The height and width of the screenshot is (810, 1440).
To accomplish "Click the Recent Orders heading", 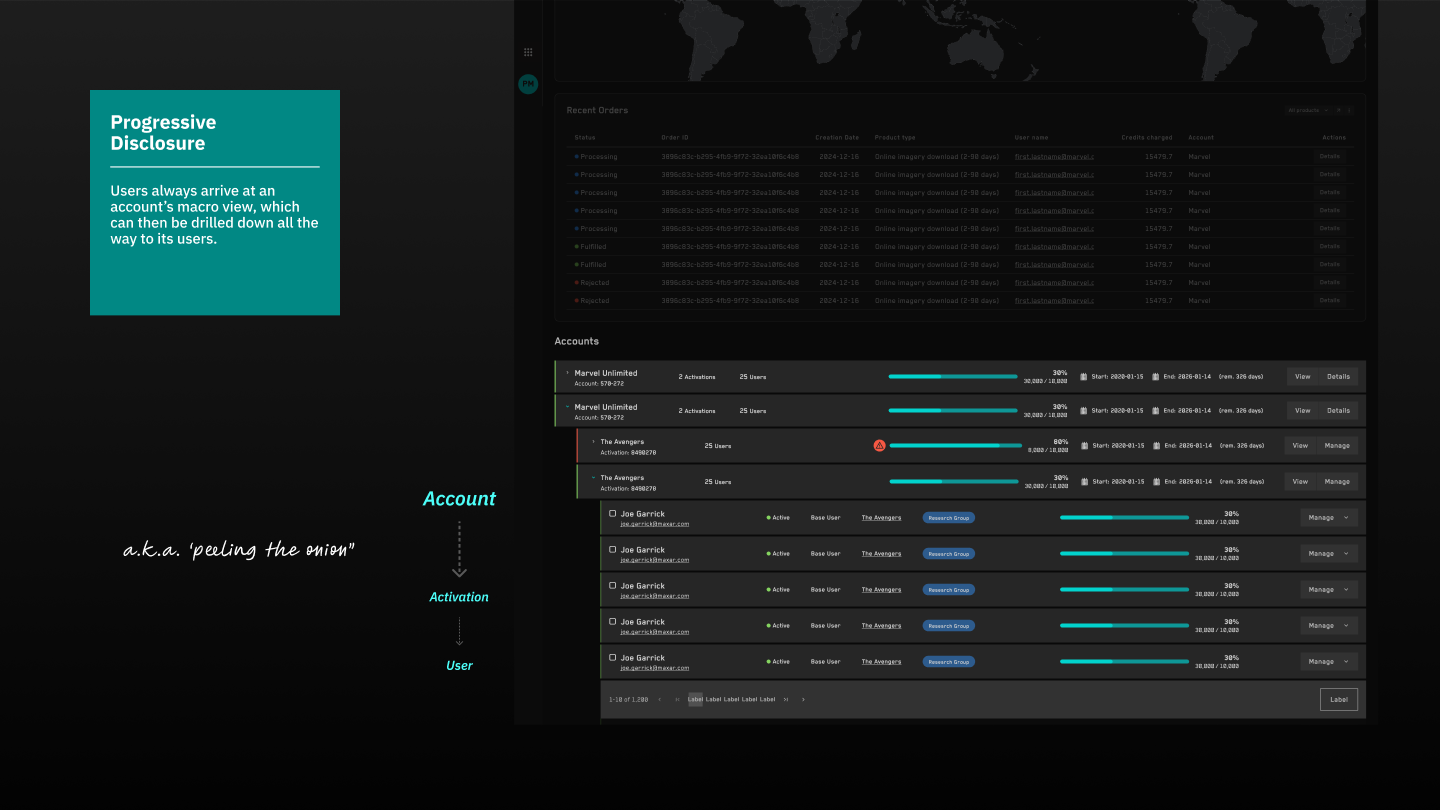I will (x=597, y=110).
